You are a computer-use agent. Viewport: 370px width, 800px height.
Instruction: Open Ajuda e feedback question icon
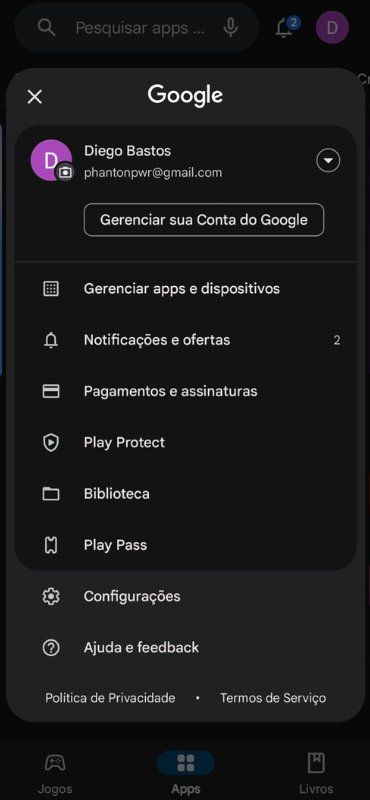point(51,648)
